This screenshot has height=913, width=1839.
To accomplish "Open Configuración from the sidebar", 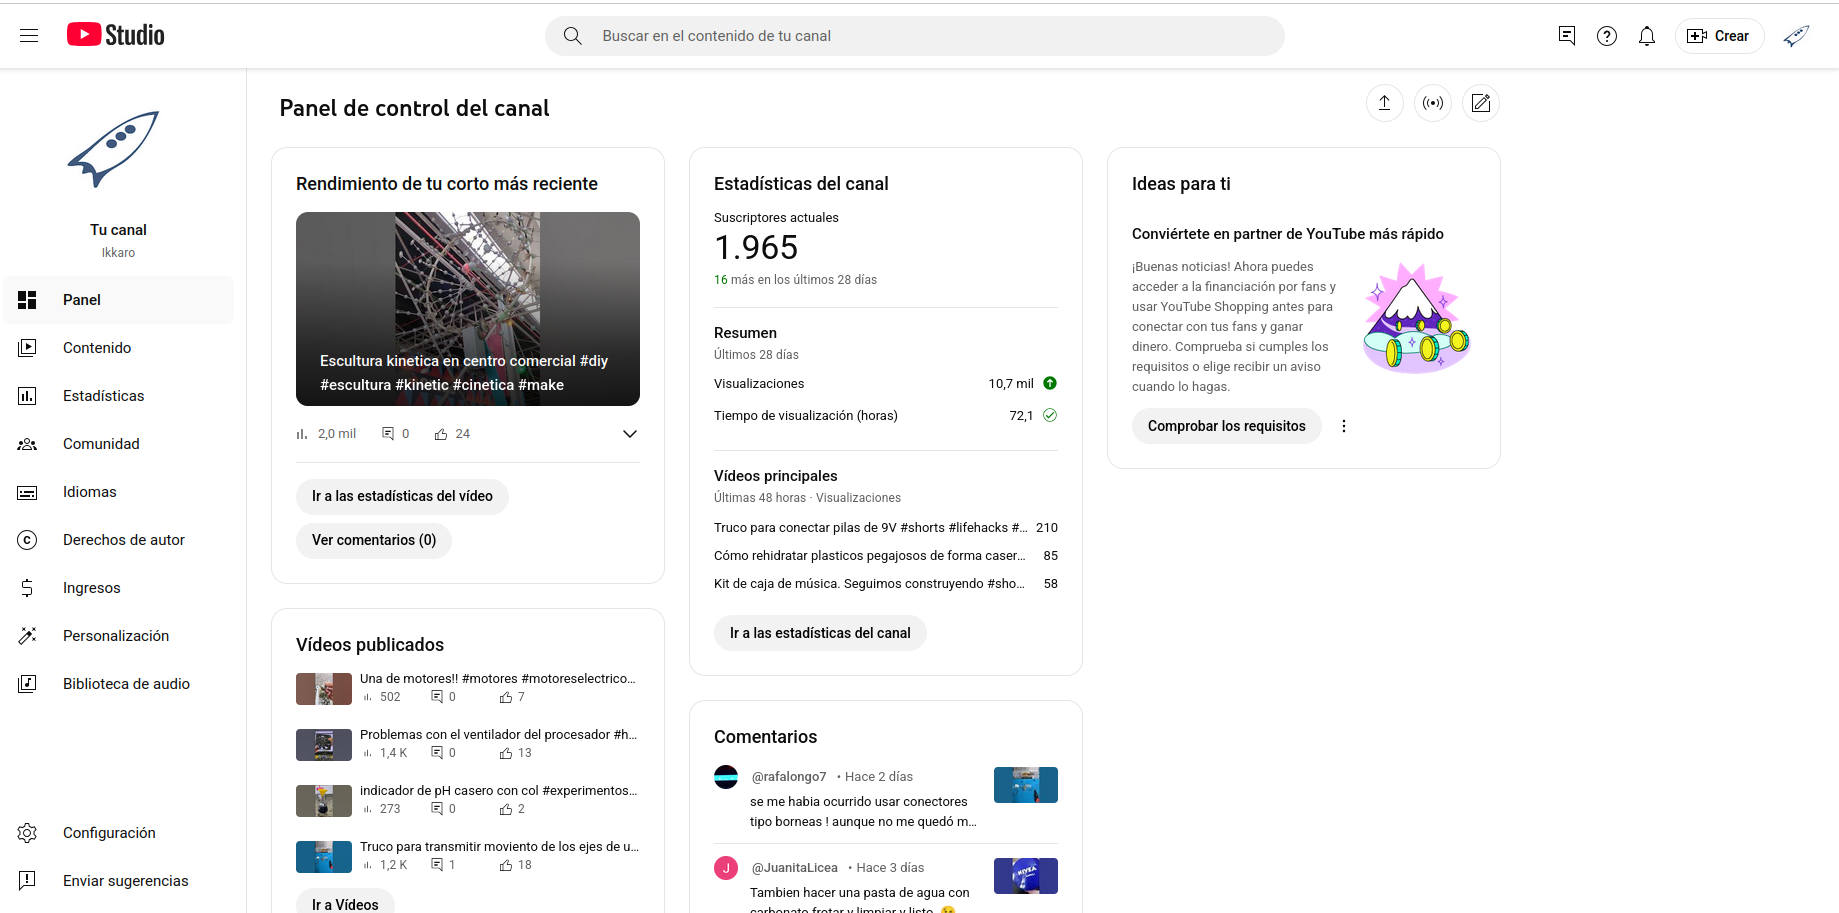I will click(109, 832).
